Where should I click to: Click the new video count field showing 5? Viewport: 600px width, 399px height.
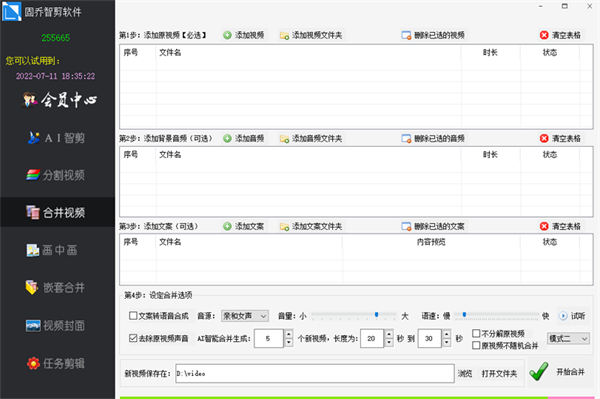269,339
